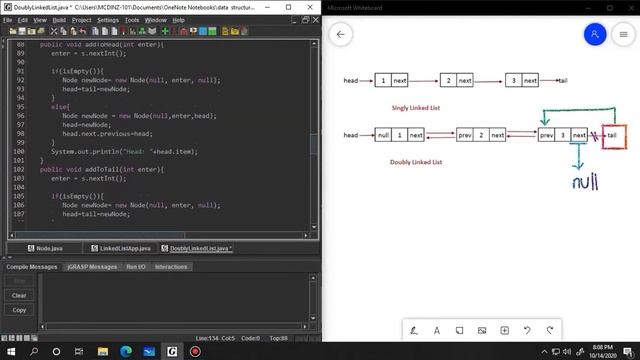The image size is (640, 360).
Task: Click the insert image icon in Whiteboard
Action: pos(482,330)
